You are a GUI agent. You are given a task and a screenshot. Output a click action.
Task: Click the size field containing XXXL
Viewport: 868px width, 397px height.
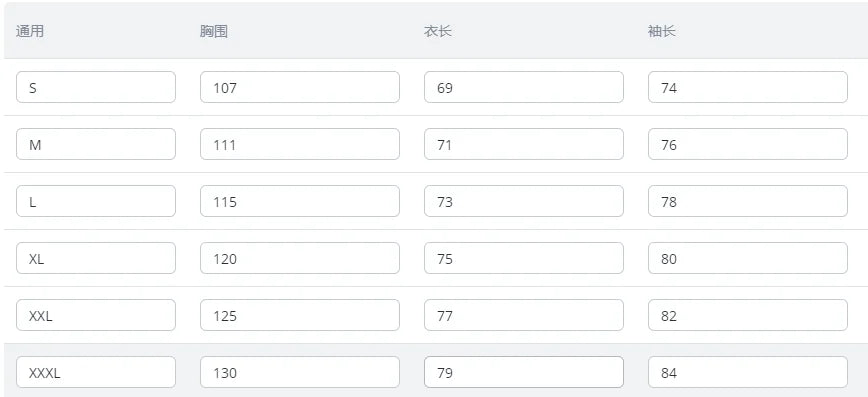point(96,372)
